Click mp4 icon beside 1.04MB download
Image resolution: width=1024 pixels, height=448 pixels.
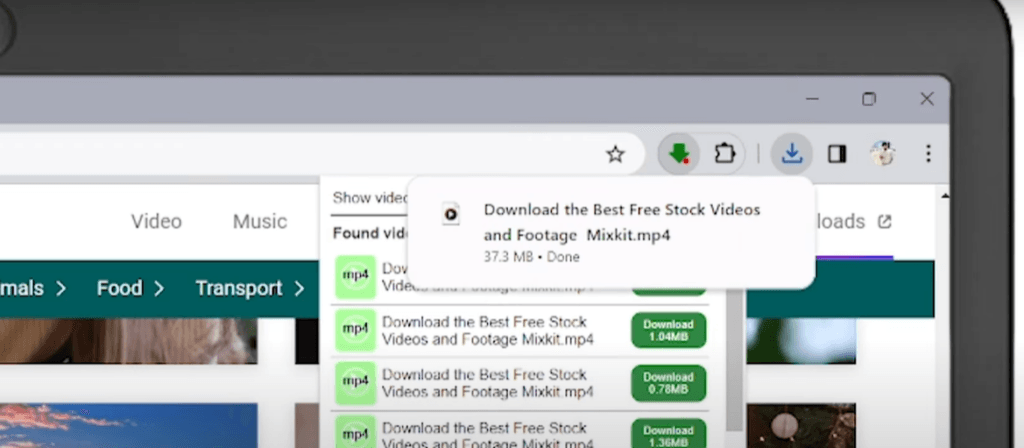click(x=355, y=330)
